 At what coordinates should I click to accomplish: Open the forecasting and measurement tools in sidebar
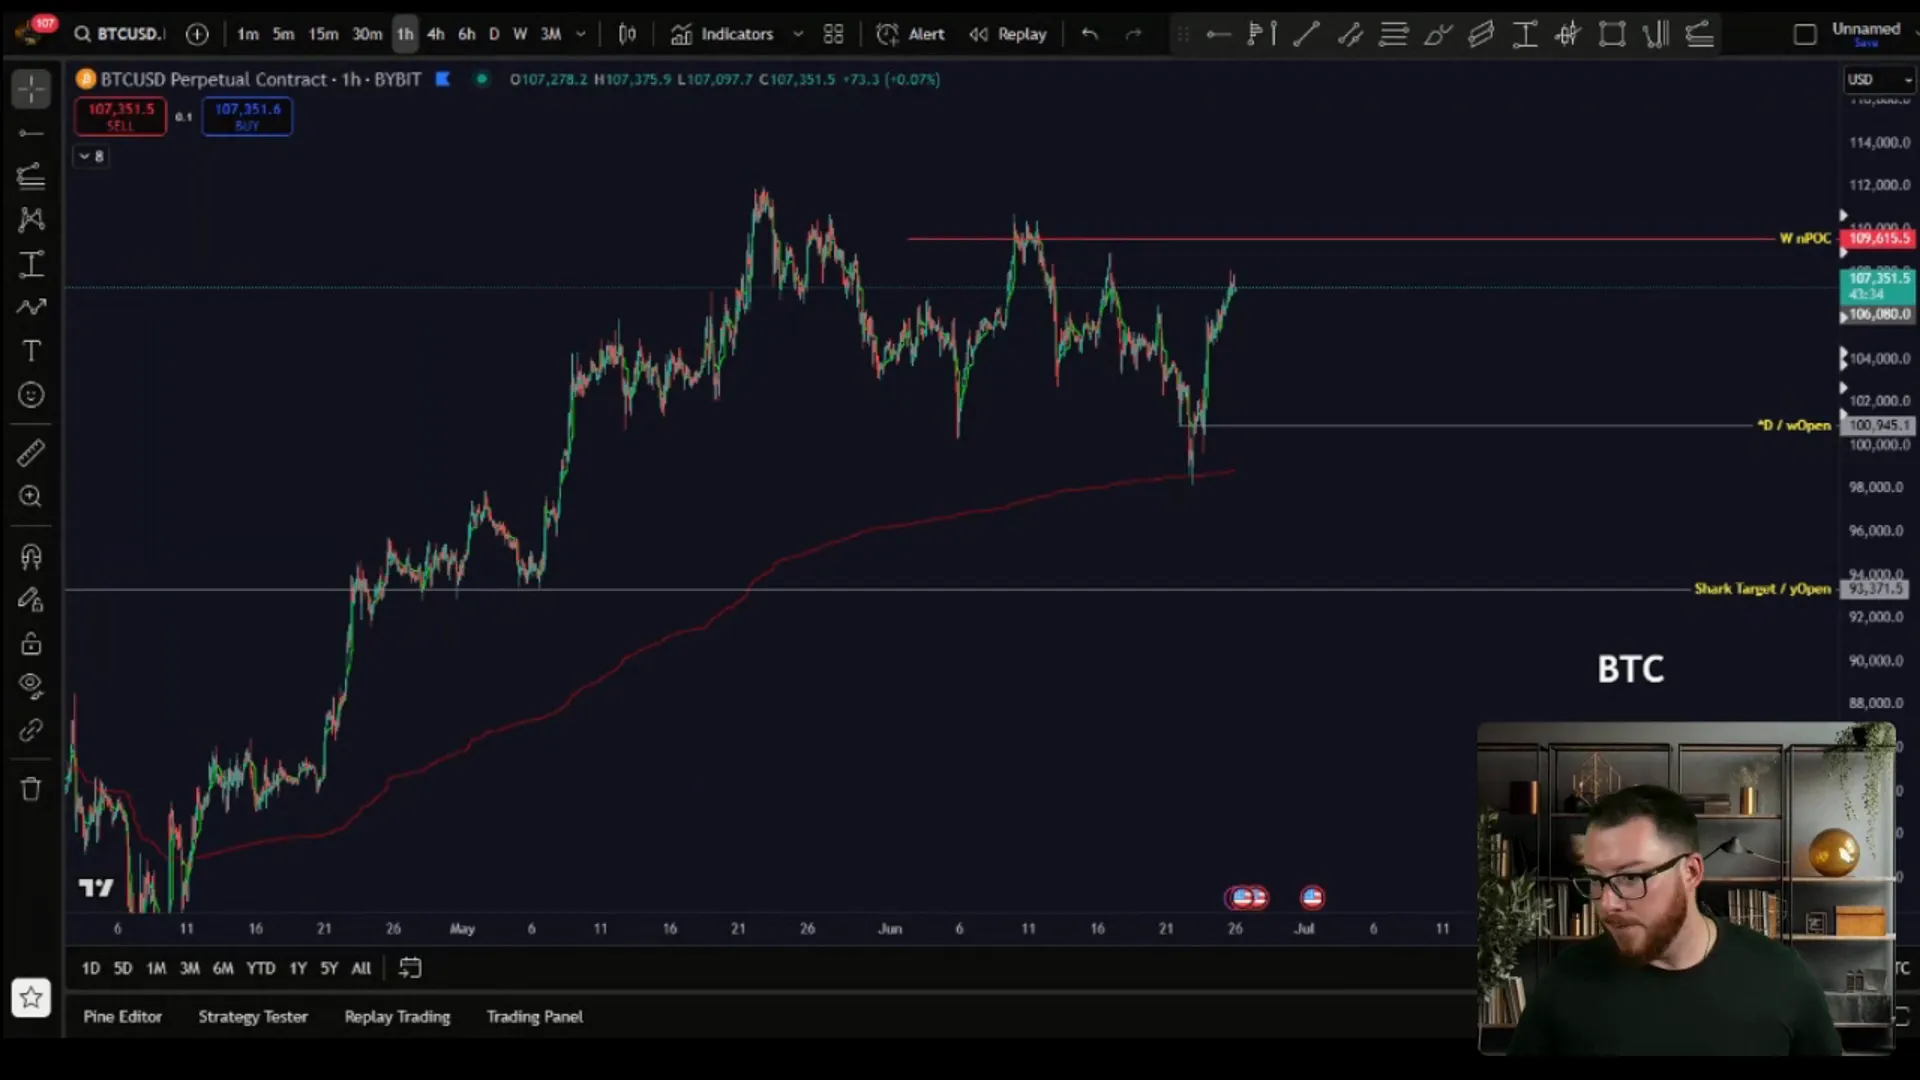(31, 264)
